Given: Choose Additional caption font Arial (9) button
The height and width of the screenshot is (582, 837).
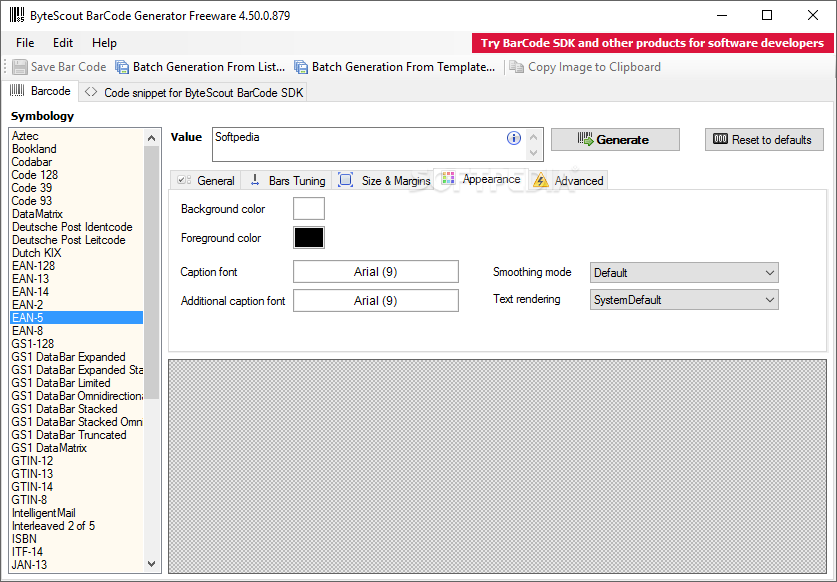Looking at the screenshot, I should pyautogui.click(x=375, y=301).
